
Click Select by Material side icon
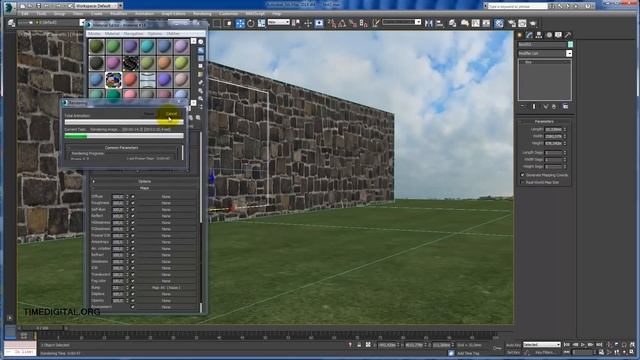click(x=201, y=98)
